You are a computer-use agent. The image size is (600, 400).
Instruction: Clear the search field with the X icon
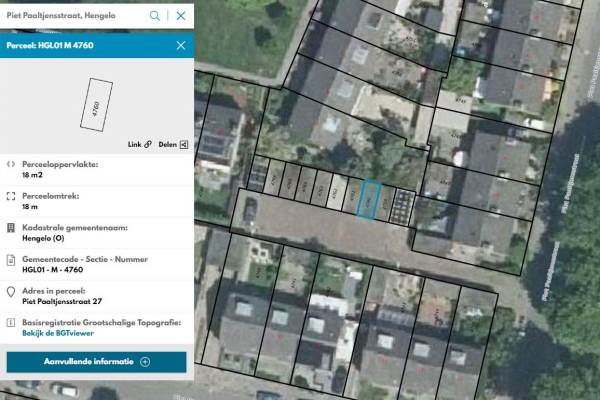180,16
